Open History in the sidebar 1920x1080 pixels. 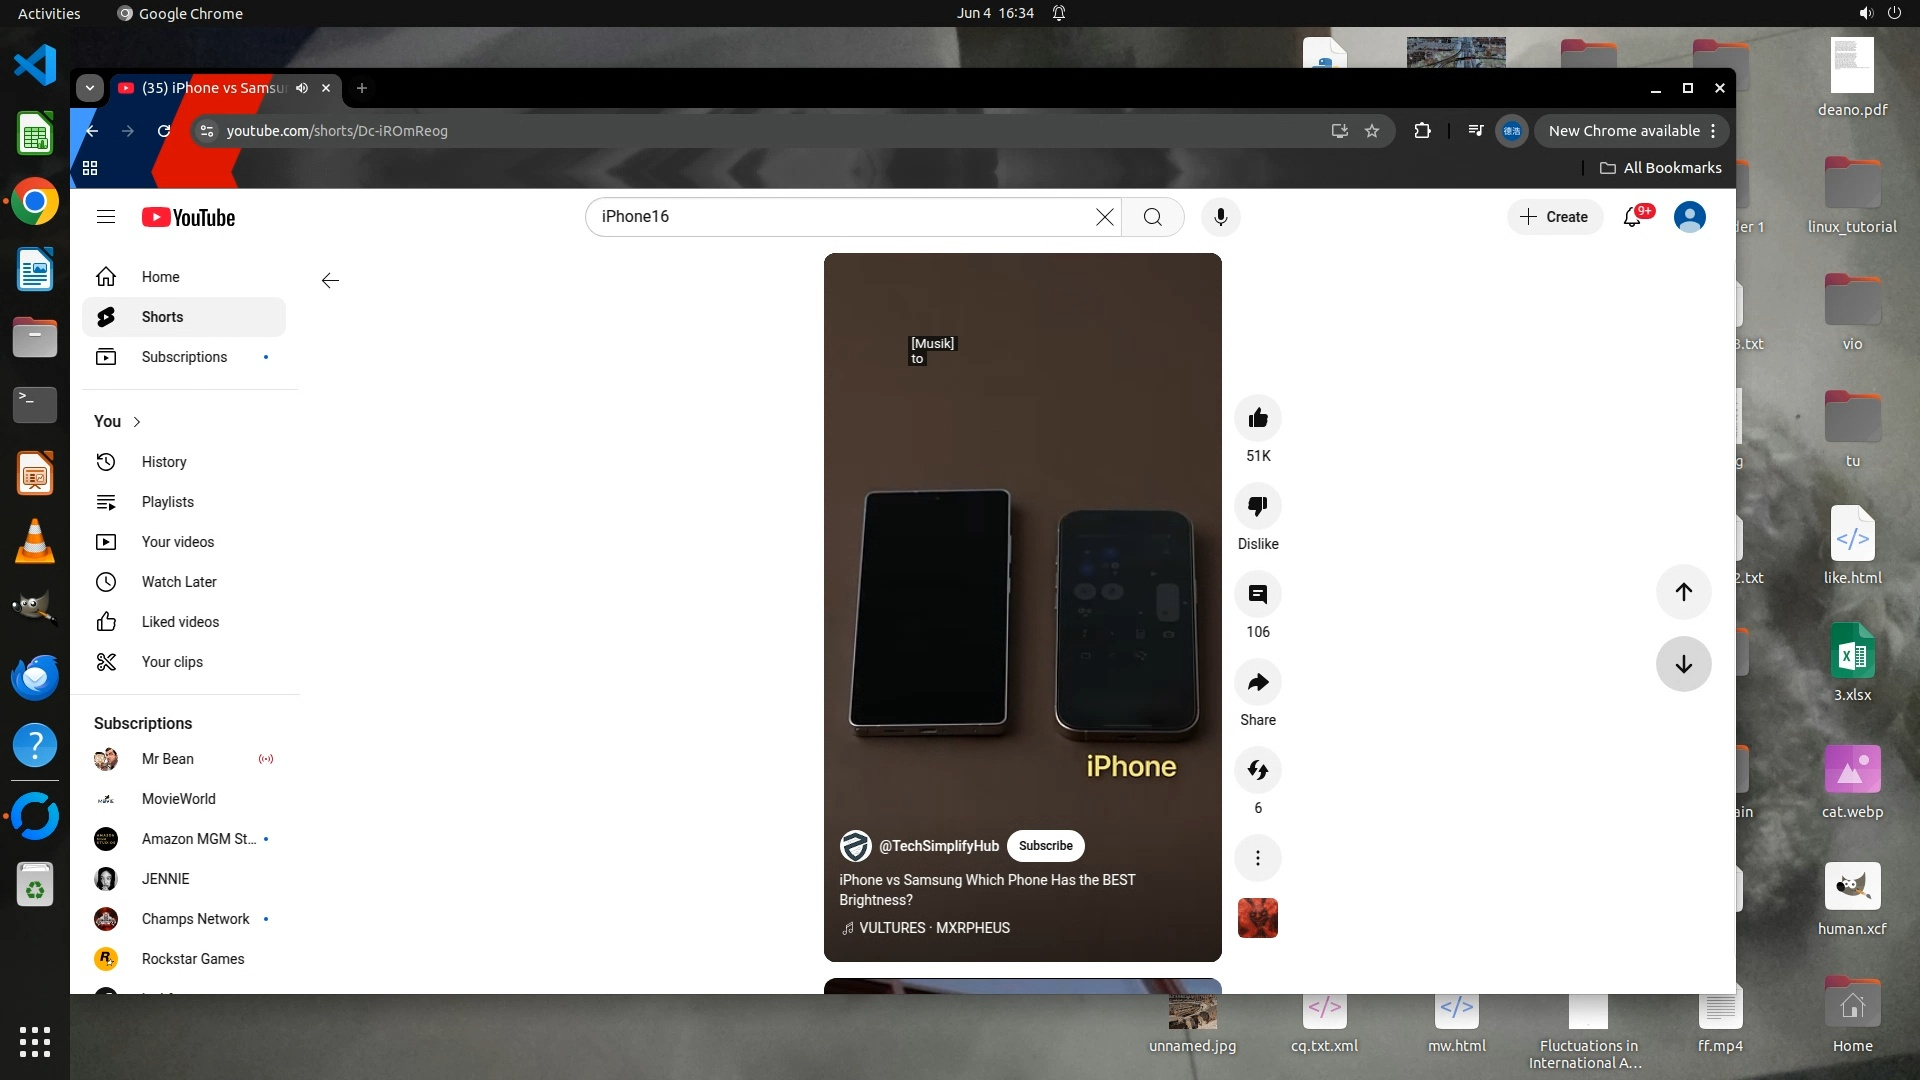click(164, 462)
